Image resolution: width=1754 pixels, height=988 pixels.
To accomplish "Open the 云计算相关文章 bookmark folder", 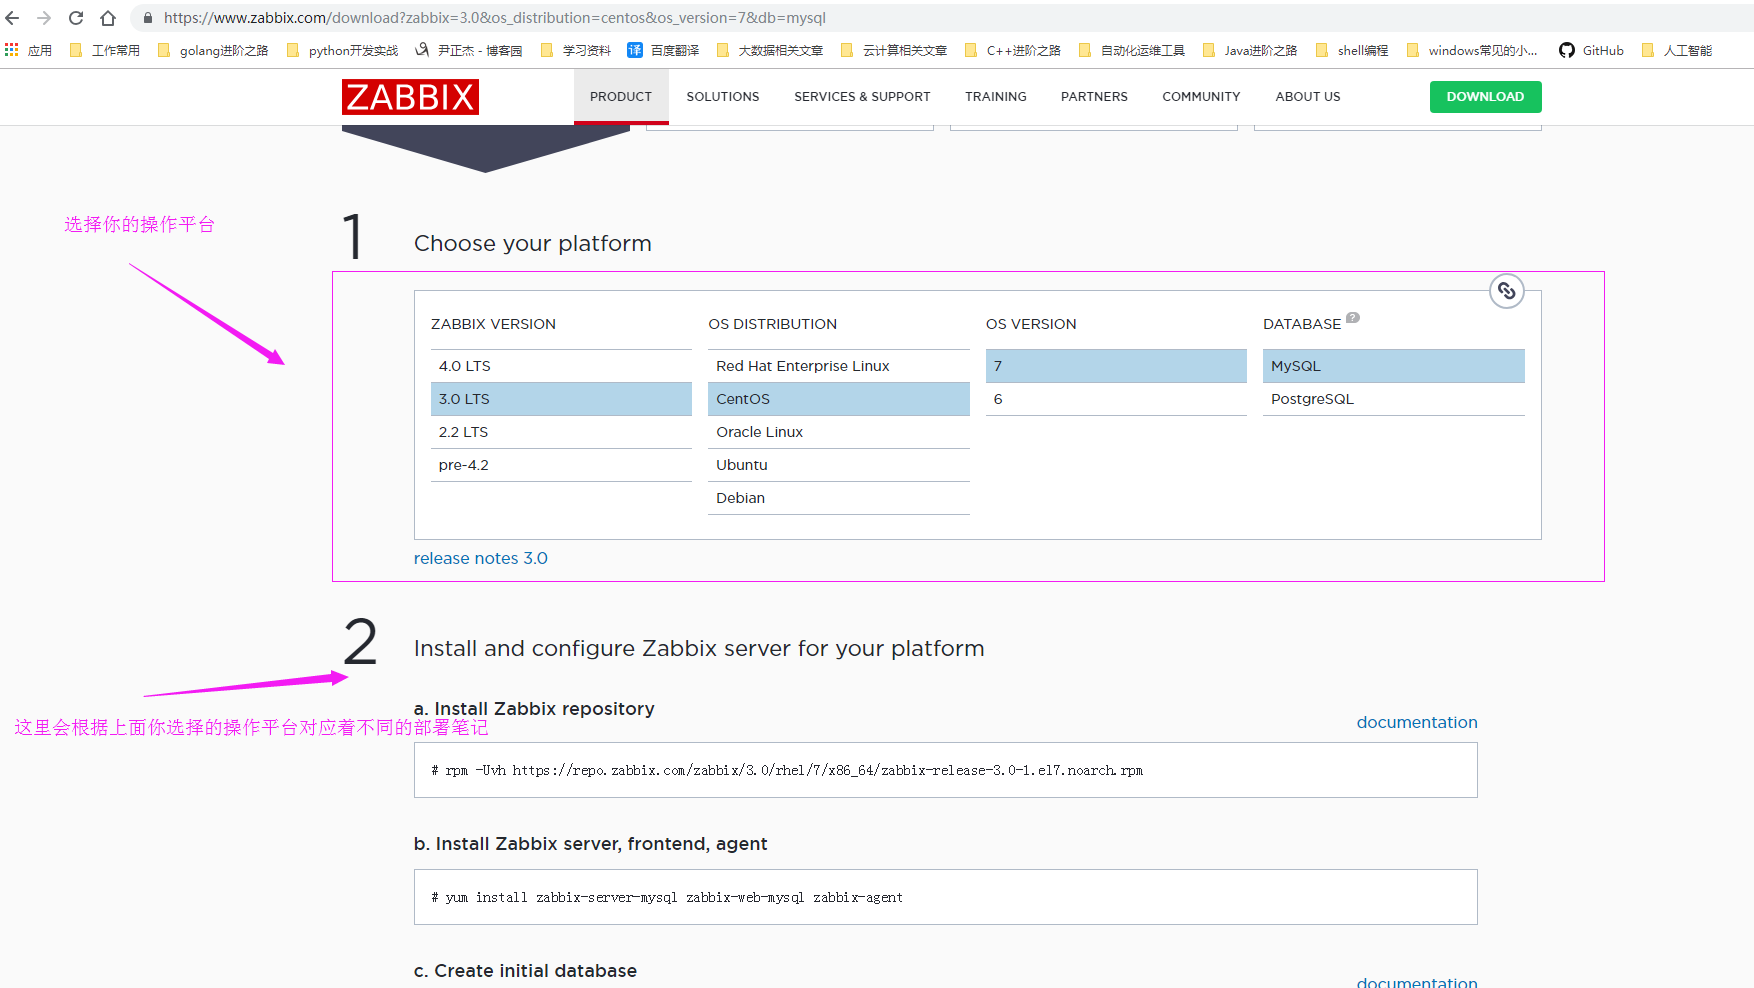I will pyautogui.click(x=894, y=50).
